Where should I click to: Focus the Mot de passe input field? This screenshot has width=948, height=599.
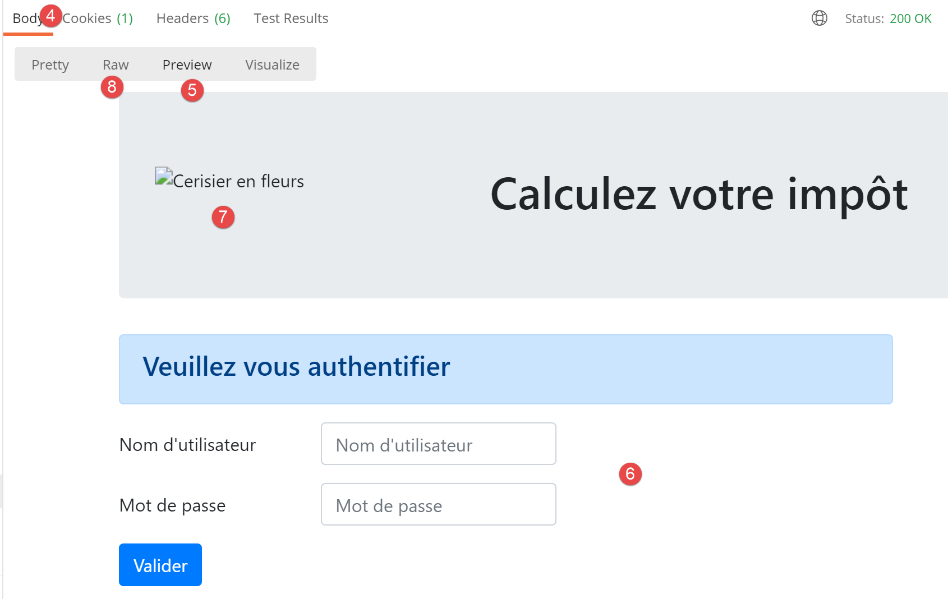click(x=438, y=505)
